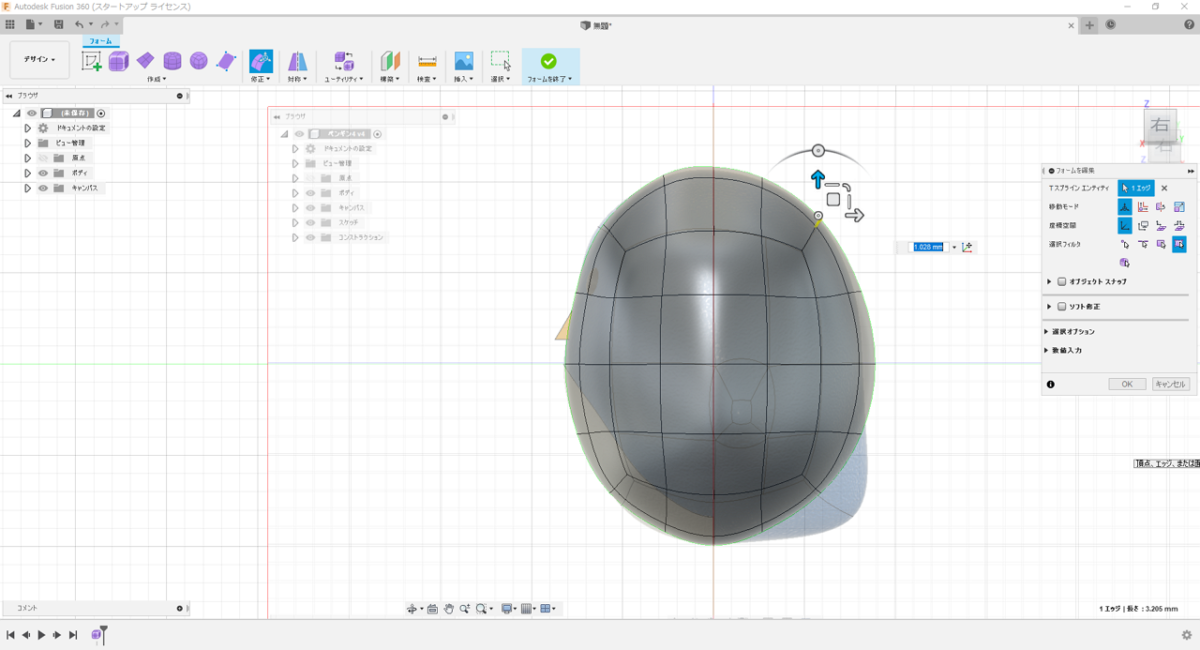Click the Utility convert icon
1200x650 pixels.
tap(344, 61)
